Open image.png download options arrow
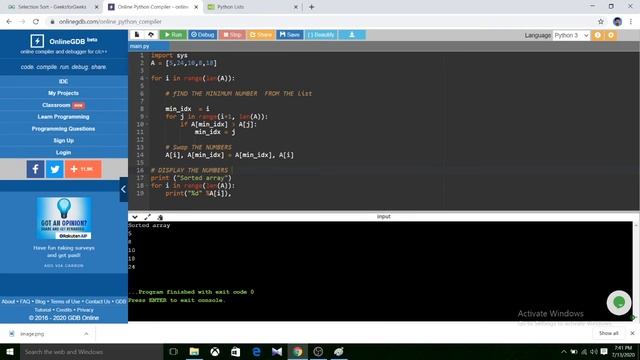The width and height of the screenshot is (640, 360). pyautogui.click(x=86, y=334)
